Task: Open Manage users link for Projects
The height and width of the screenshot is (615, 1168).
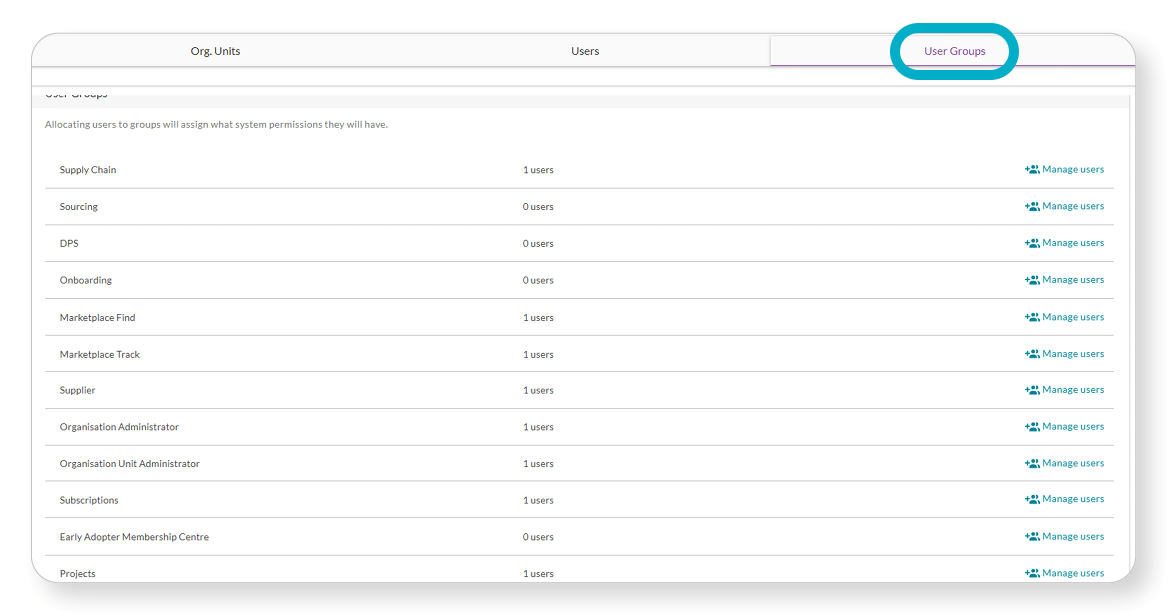Action: pyautogui.click(x=1072, y=573)
